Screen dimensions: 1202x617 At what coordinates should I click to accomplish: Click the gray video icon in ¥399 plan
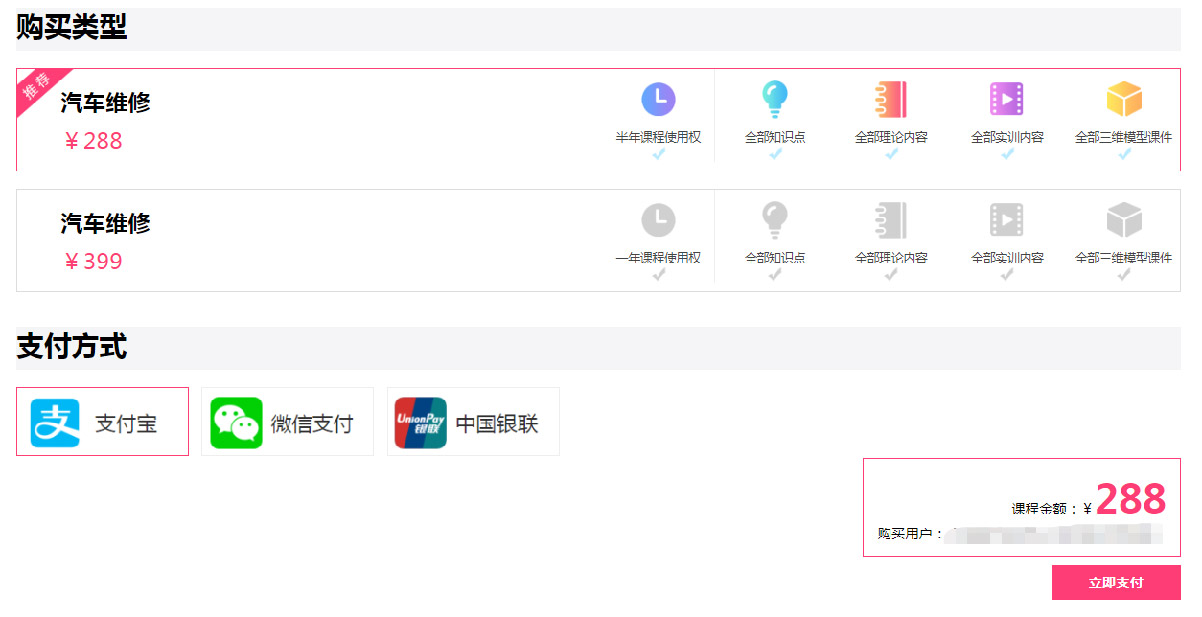tap(1007, 220)
